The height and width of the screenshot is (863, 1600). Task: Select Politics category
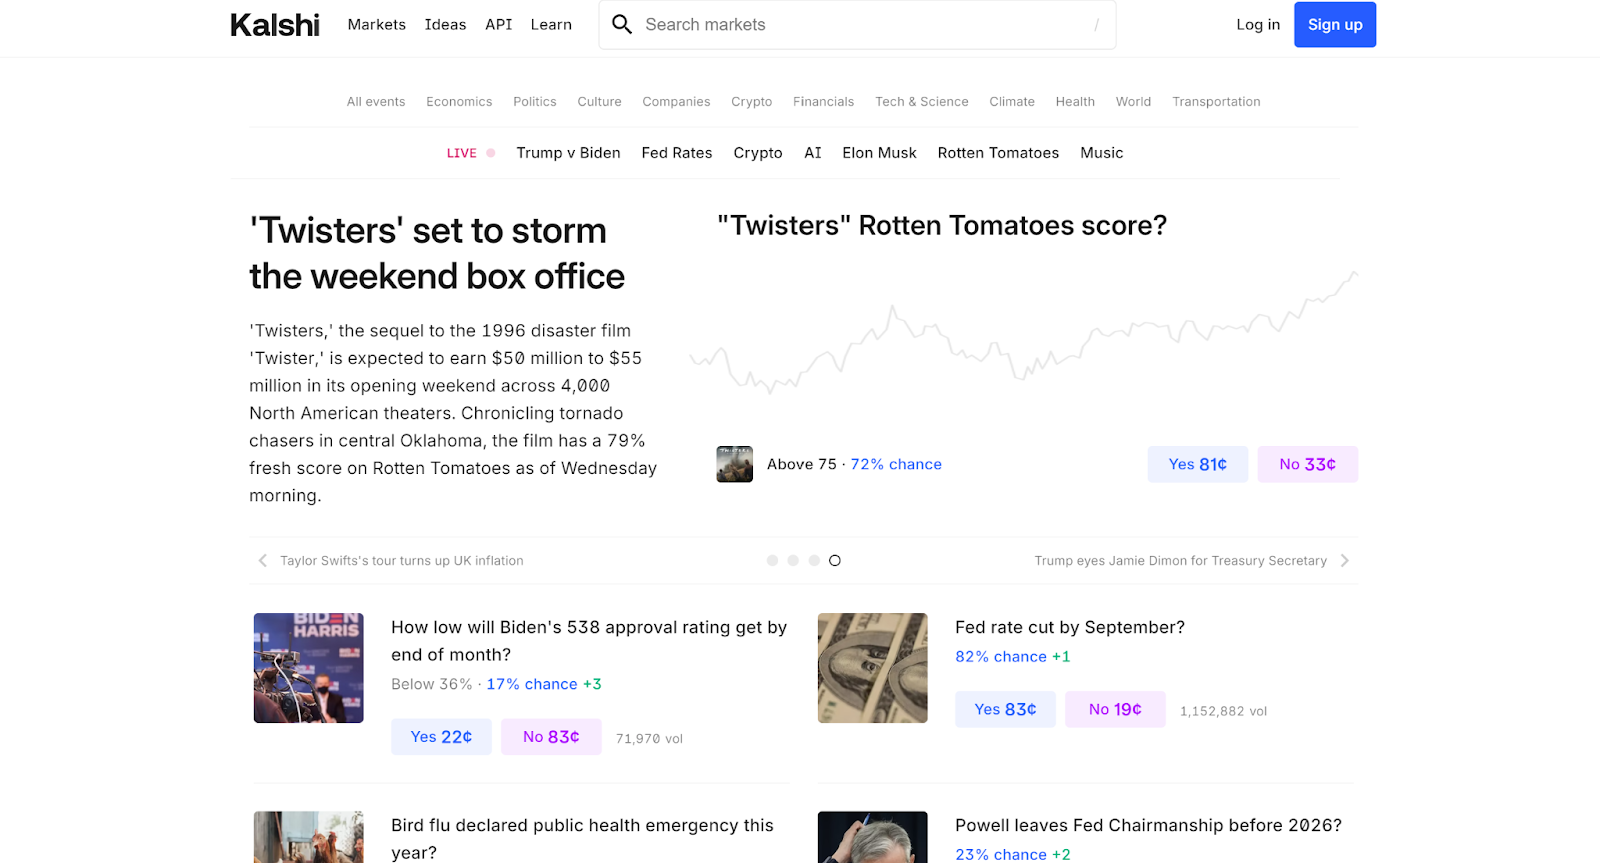[x=535, y=102]
